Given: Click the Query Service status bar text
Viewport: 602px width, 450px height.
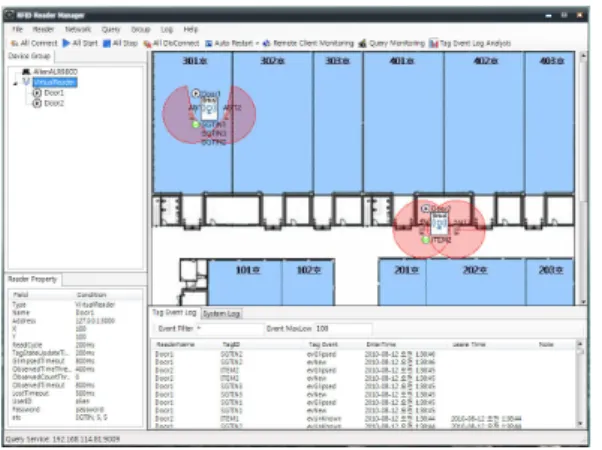Looking at the screenshot, I should (63, 438).
